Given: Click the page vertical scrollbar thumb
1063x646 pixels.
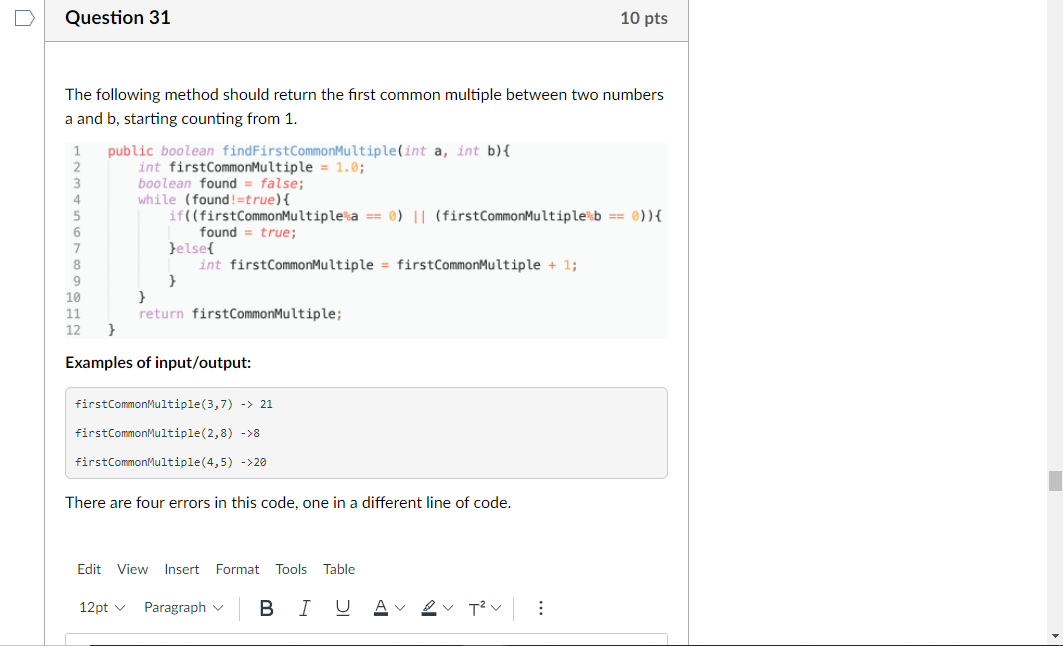Looking at the screenshot, I should coord(1055,481).
